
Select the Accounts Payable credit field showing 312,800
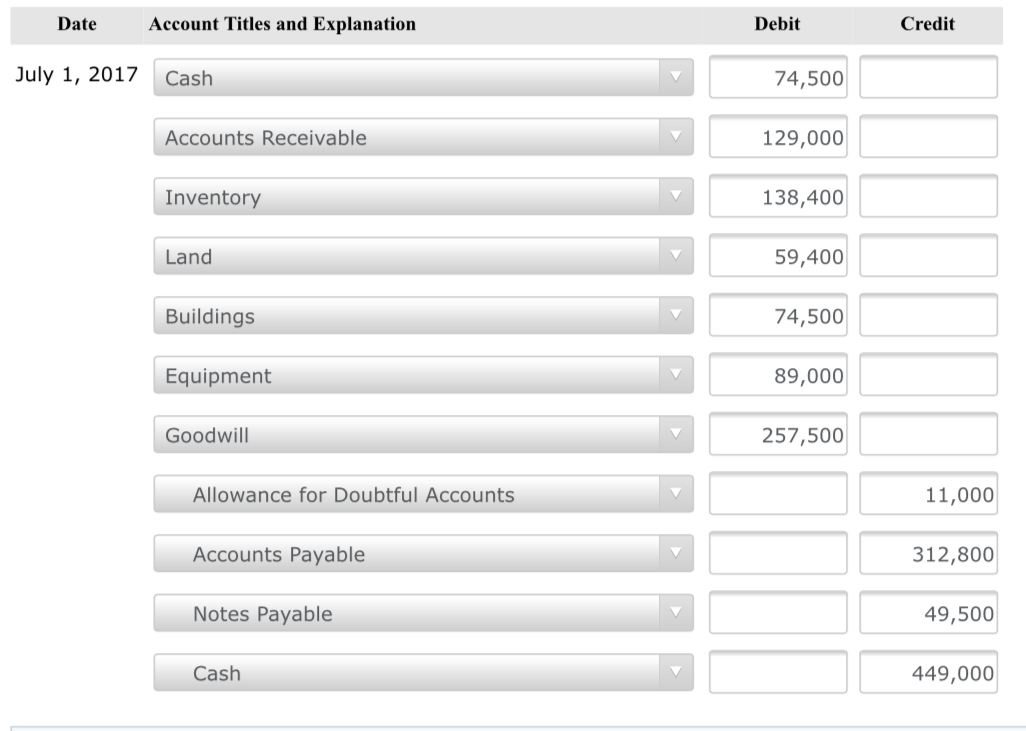(x=927, y=553)
